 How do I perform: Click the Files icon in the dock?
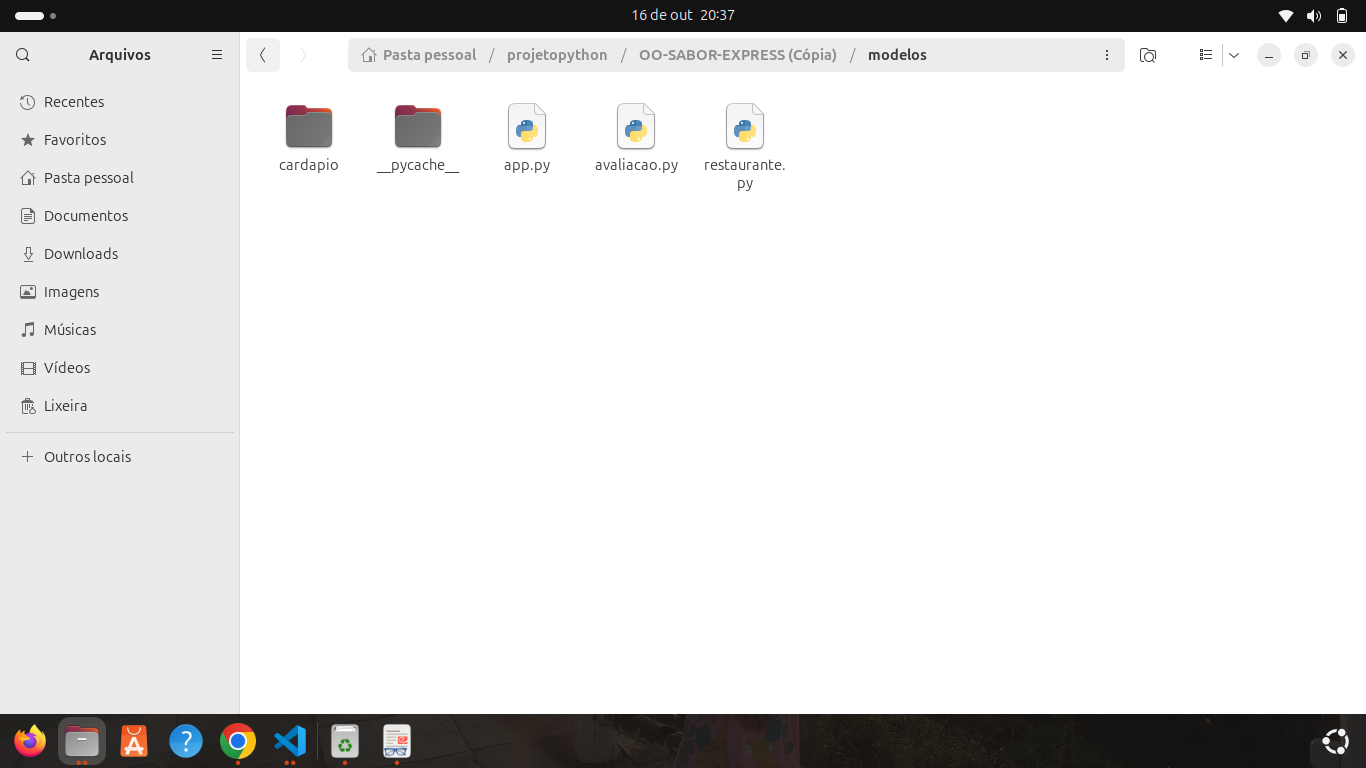point(82,741)
